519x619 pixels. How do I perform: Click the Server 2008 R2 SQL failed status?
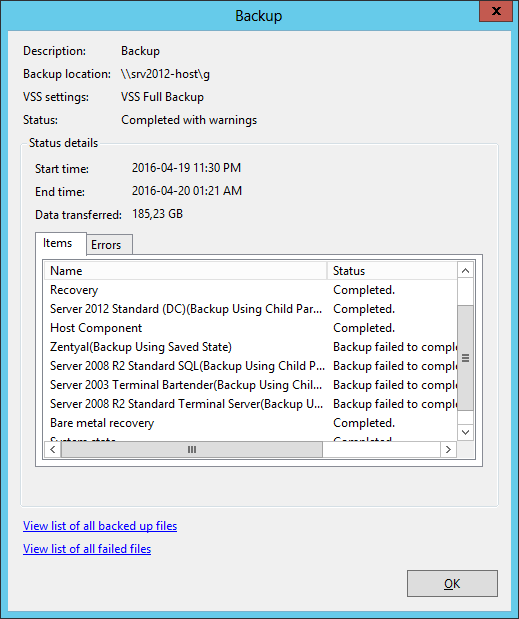(395, 366)
